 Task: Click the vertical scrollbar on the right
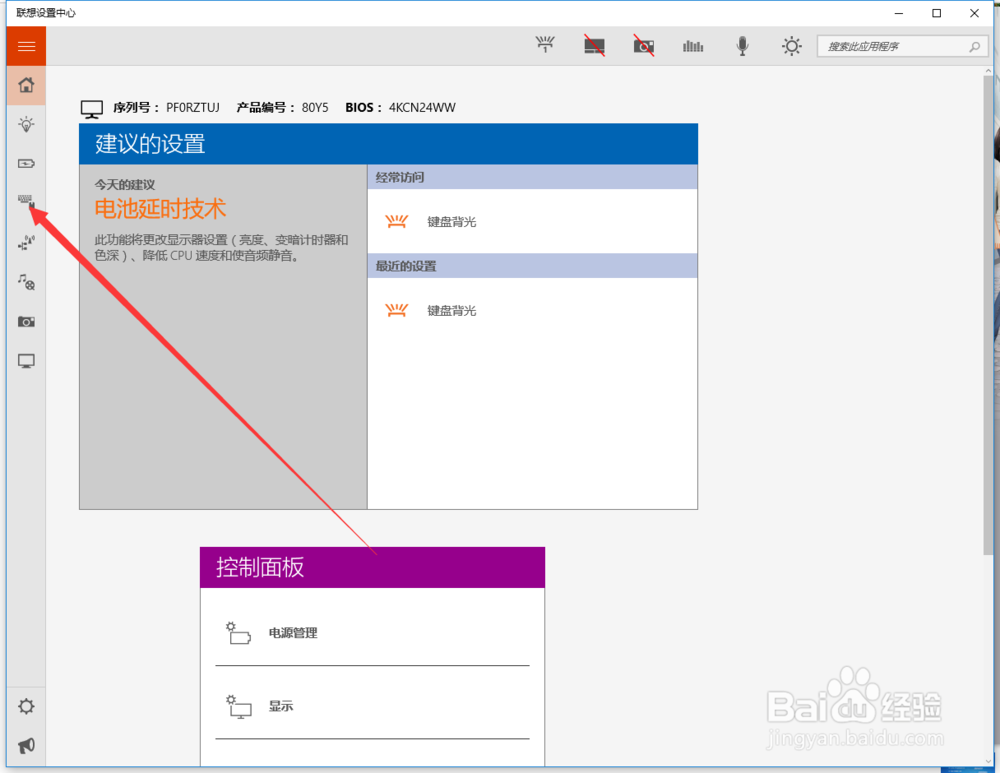pyautogui.click(x=989, y=316)
